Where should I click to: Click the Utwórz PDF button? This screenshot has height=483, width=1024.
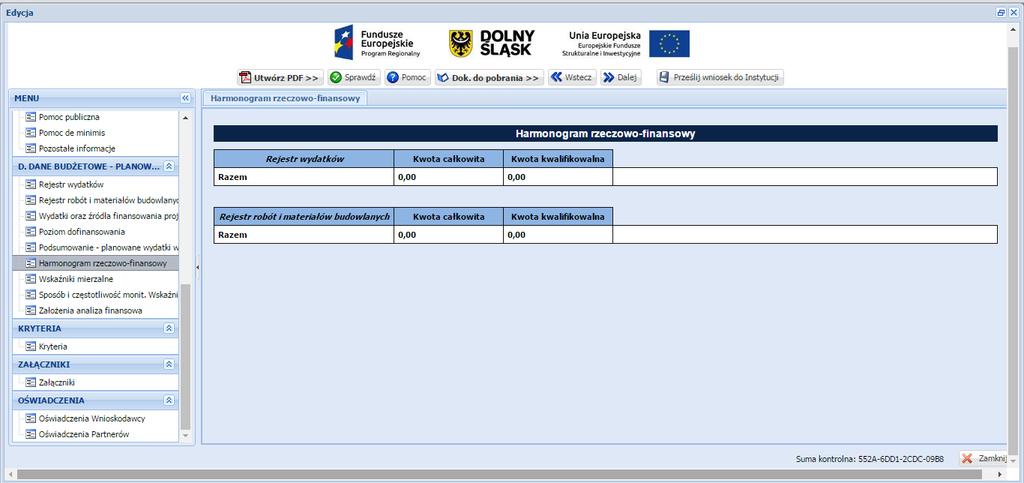(x=280, y=78)
